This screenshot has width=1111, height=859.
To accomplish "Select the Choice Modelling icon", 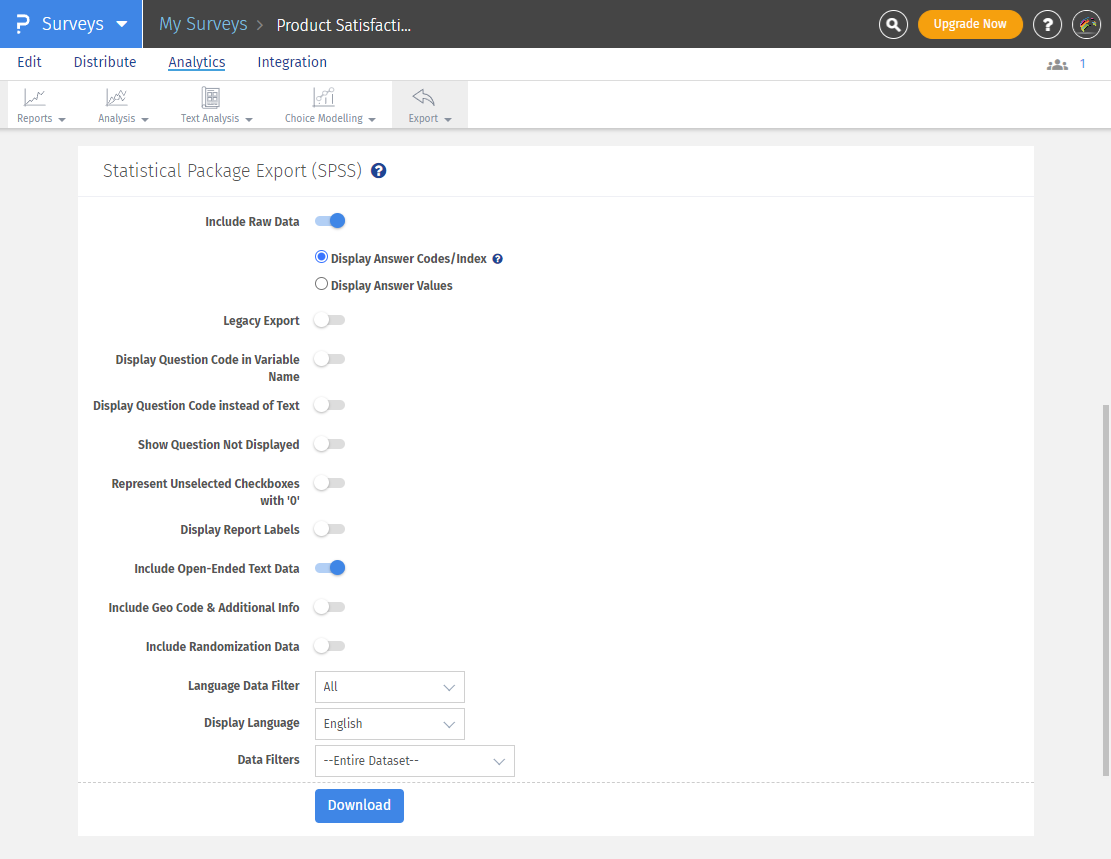I will pyautogui.click(x=322, y=104).
